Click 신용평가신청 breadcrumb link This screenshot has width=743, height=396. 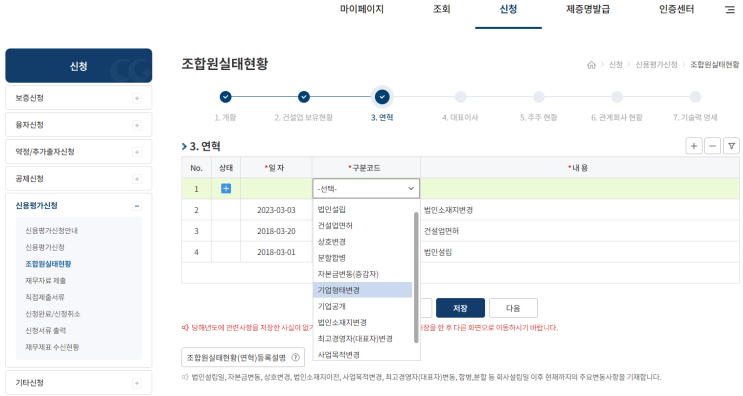(656, 64)
